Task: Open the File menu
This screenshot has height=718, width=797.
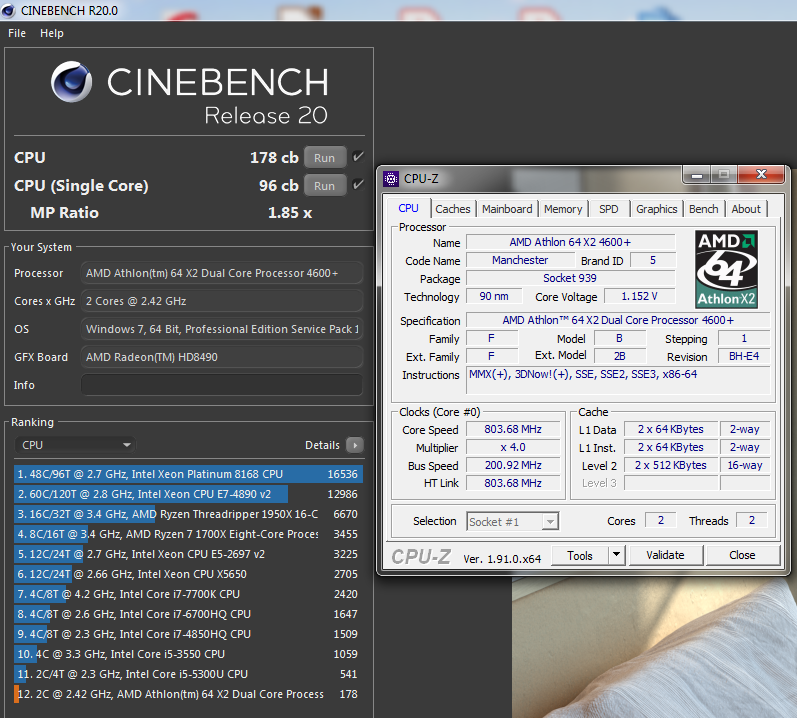Action: tap(17, 33)
